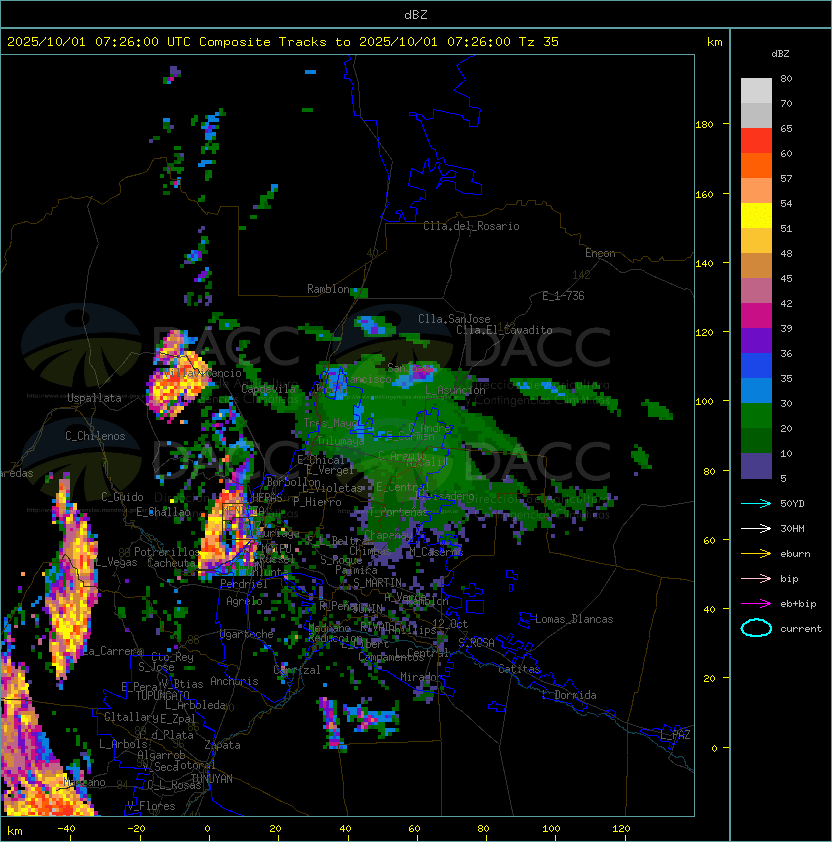Click the 'L_Asuncion' map label
The height and width of the screenshot is (842, 832).
pyautogui.click(x=455, y=390)
